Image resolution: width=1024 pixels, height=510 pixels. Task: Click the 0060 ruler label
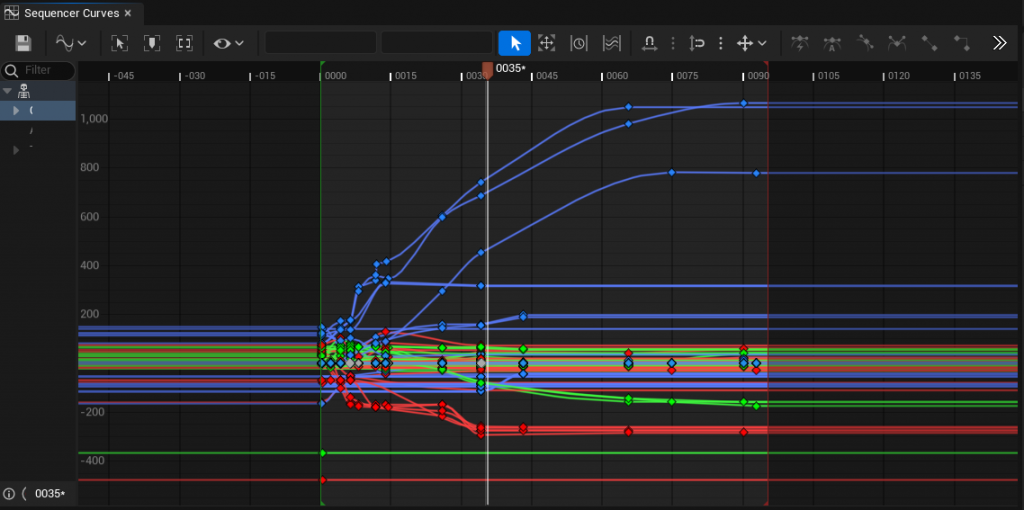[618, 76]
